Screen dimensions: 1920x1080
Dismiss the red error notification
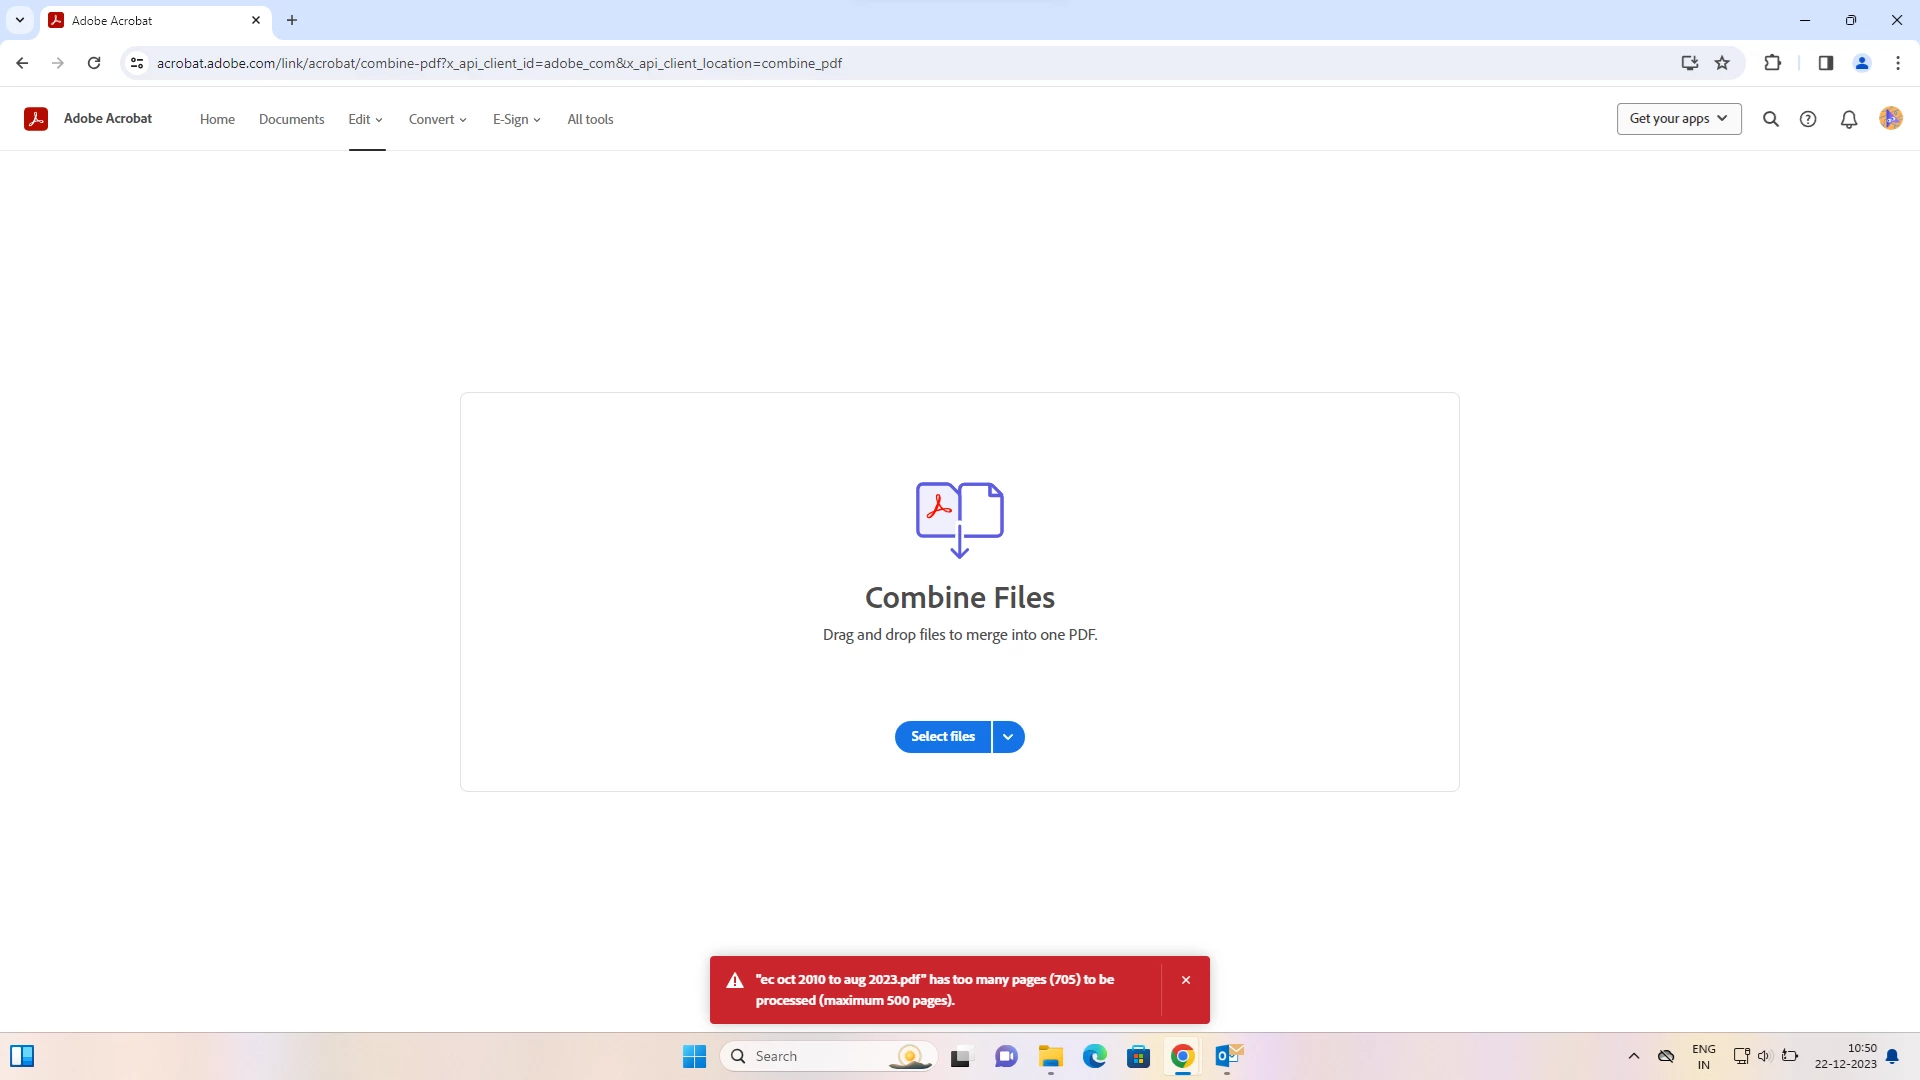(x=1186, y=980)
